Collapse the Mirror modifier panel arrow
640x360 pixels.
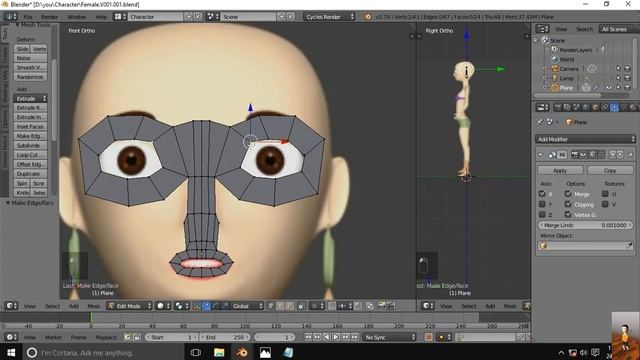[541, 155]
